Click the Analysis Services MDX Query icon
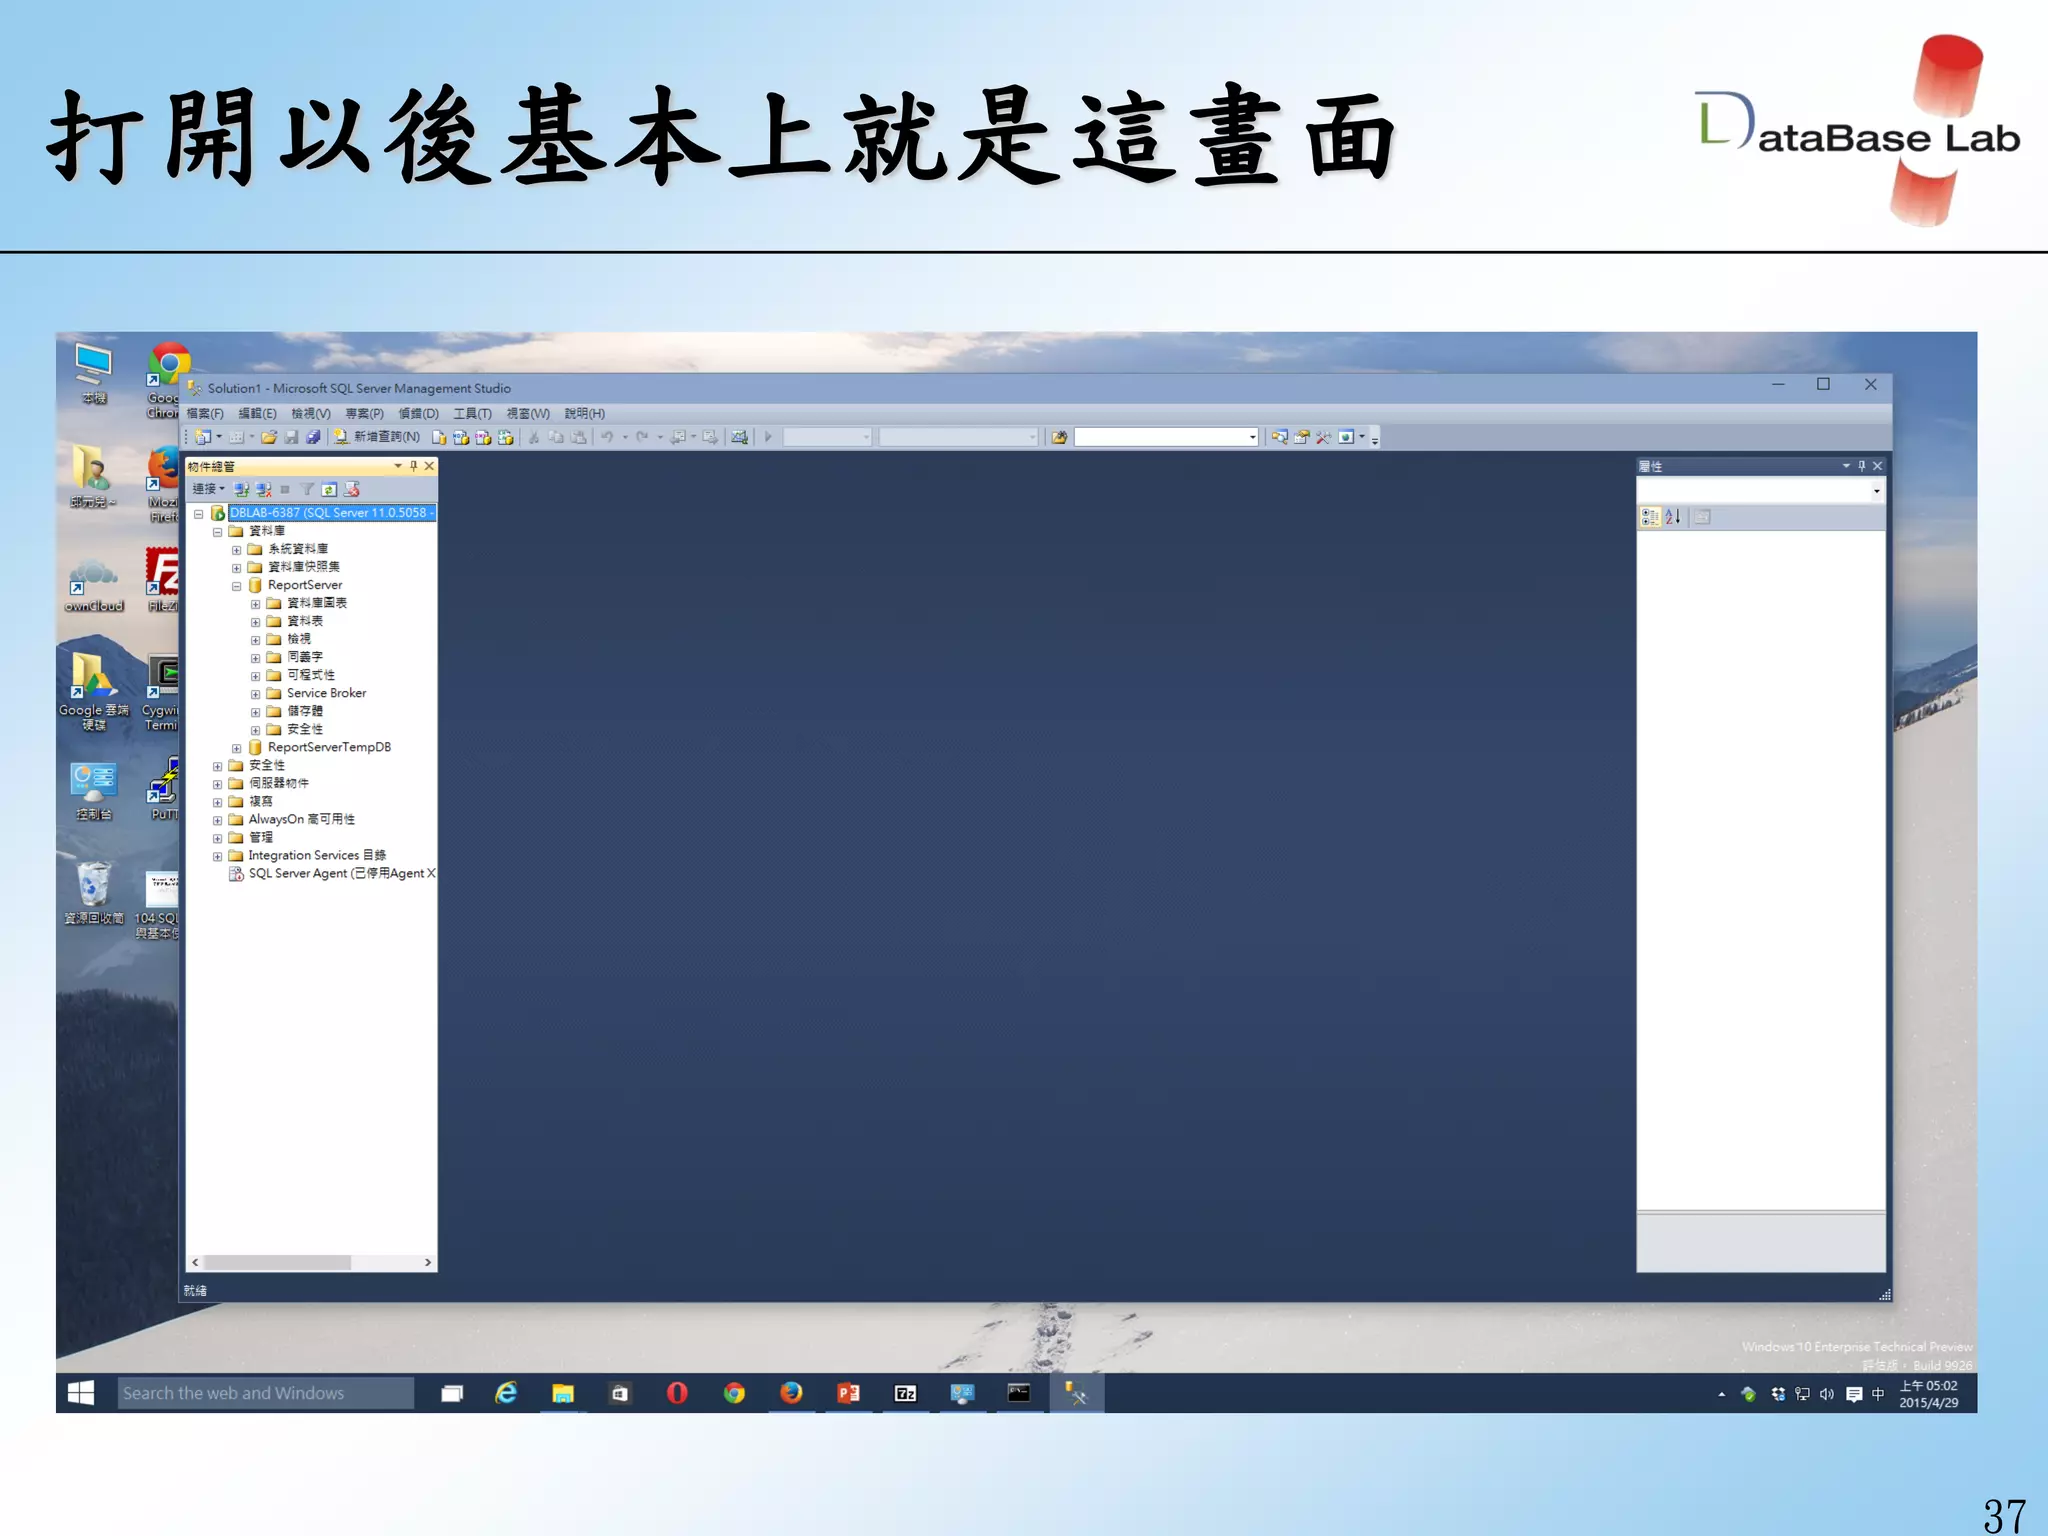This screenshot has width=2048, height=1536. pos(461,437)
